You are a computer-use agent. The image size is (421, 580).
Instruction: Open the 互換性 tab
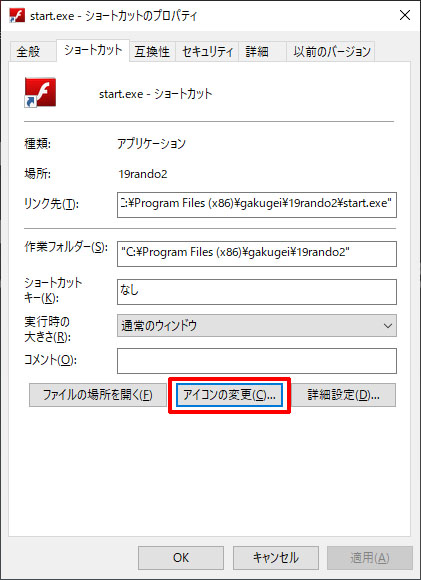click(152, 51)
